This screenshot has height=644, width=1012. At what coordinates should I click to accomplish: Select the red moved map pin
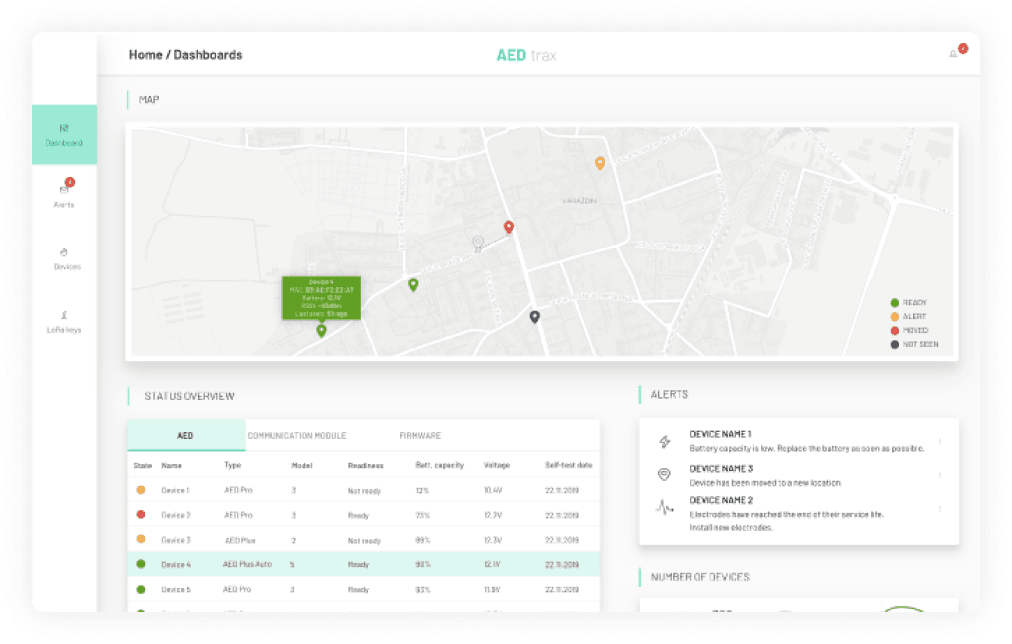[508, 227]
